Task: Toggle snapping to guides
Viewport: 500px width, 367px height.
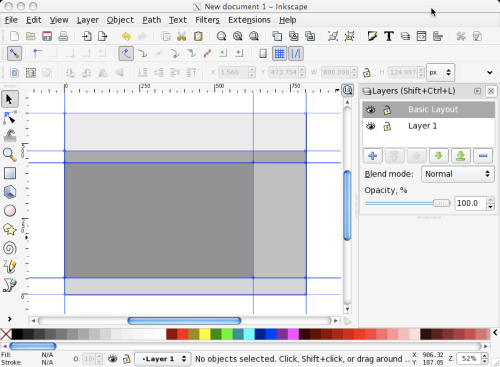Action: click(x=296, y=54)
